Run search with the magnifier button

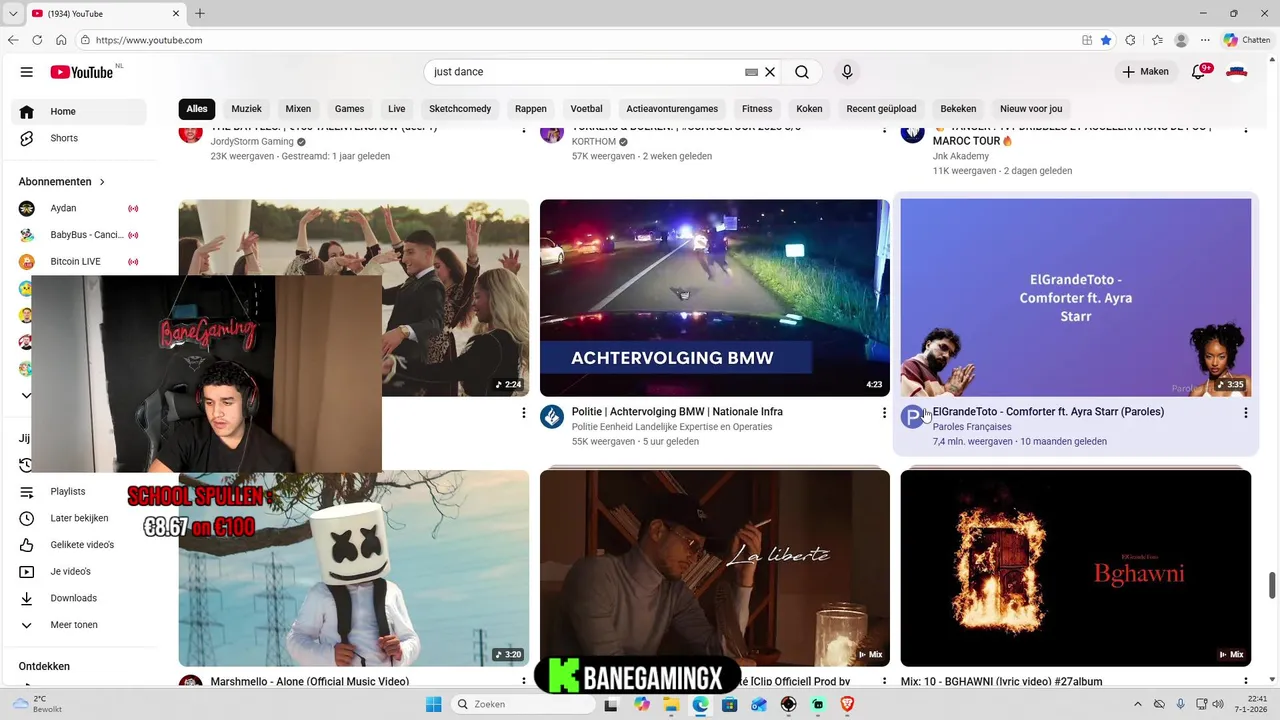point(802,72)
